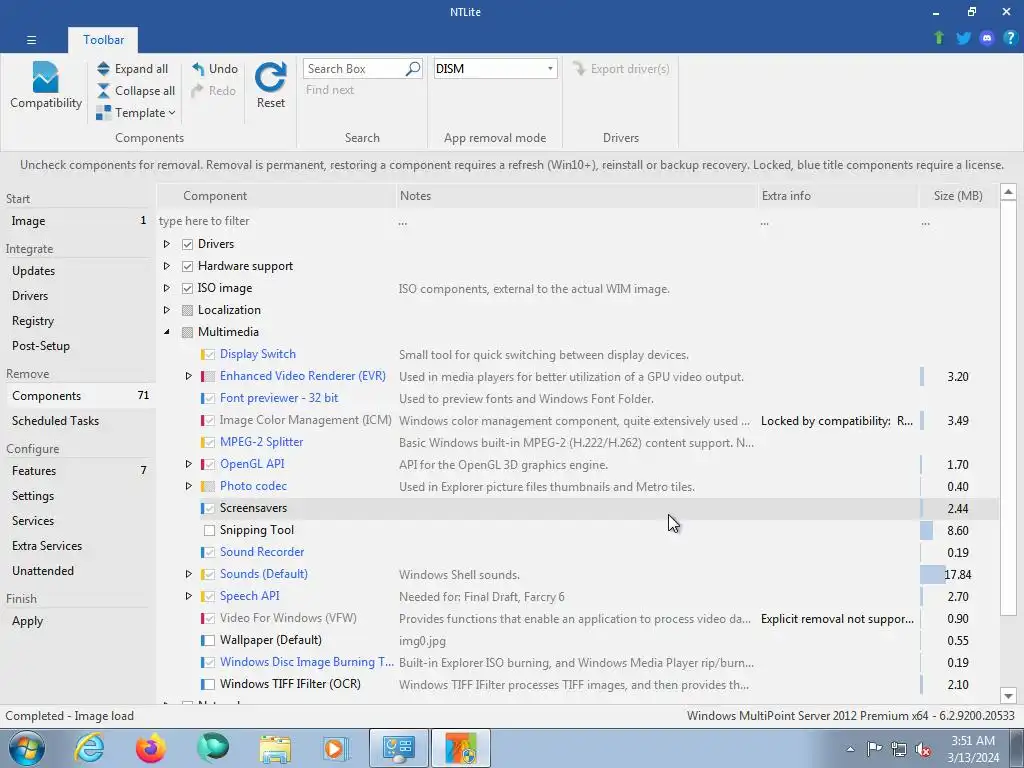Image resolution: width=1024 pixels, height=768 pixels.
Task: Select the Toolbar ribbon tab
Action: [x=103, y=40]
